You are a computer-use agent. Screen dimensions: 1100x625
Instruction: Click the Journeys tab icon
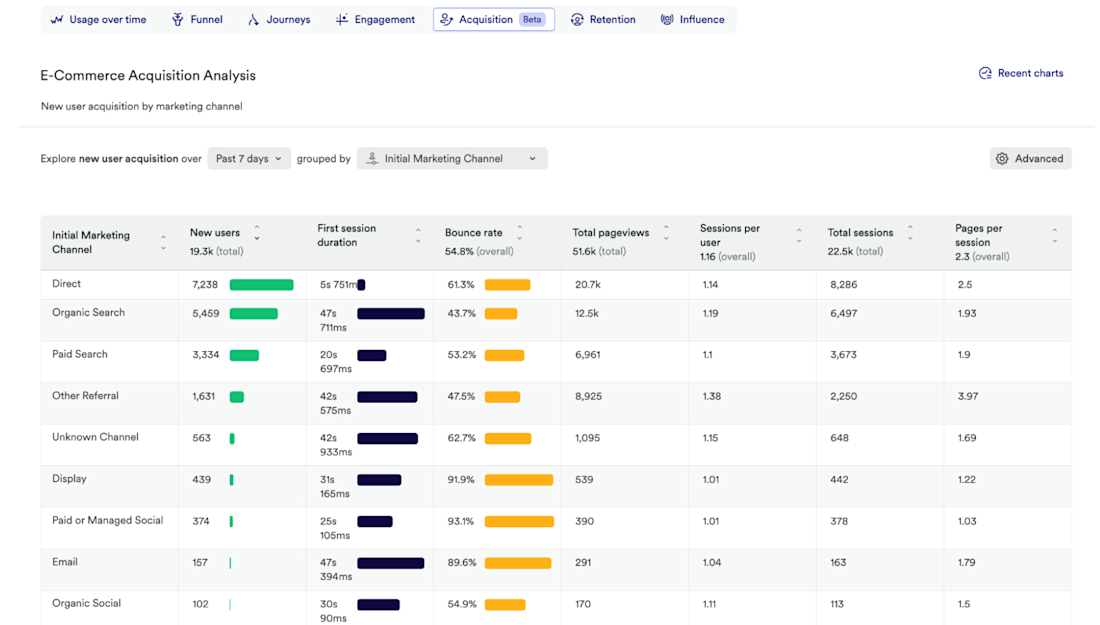254,20
